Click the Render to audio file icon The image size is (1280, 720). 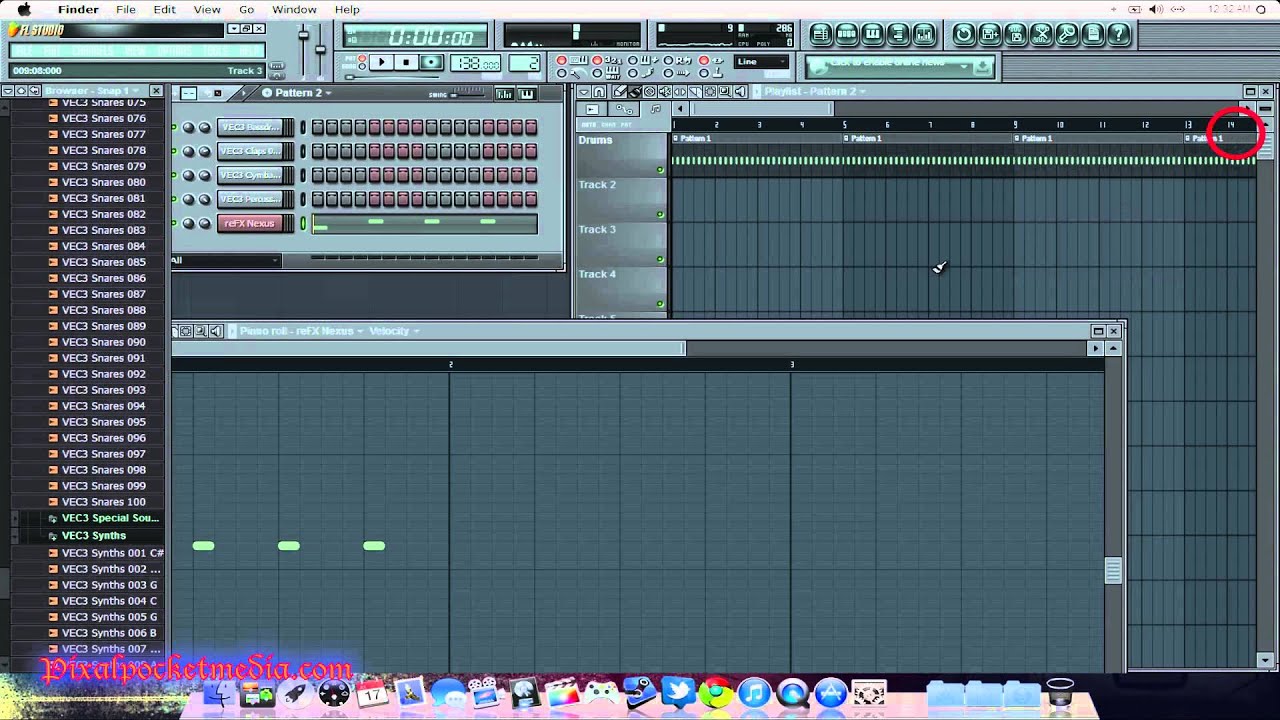(1015, 35)
